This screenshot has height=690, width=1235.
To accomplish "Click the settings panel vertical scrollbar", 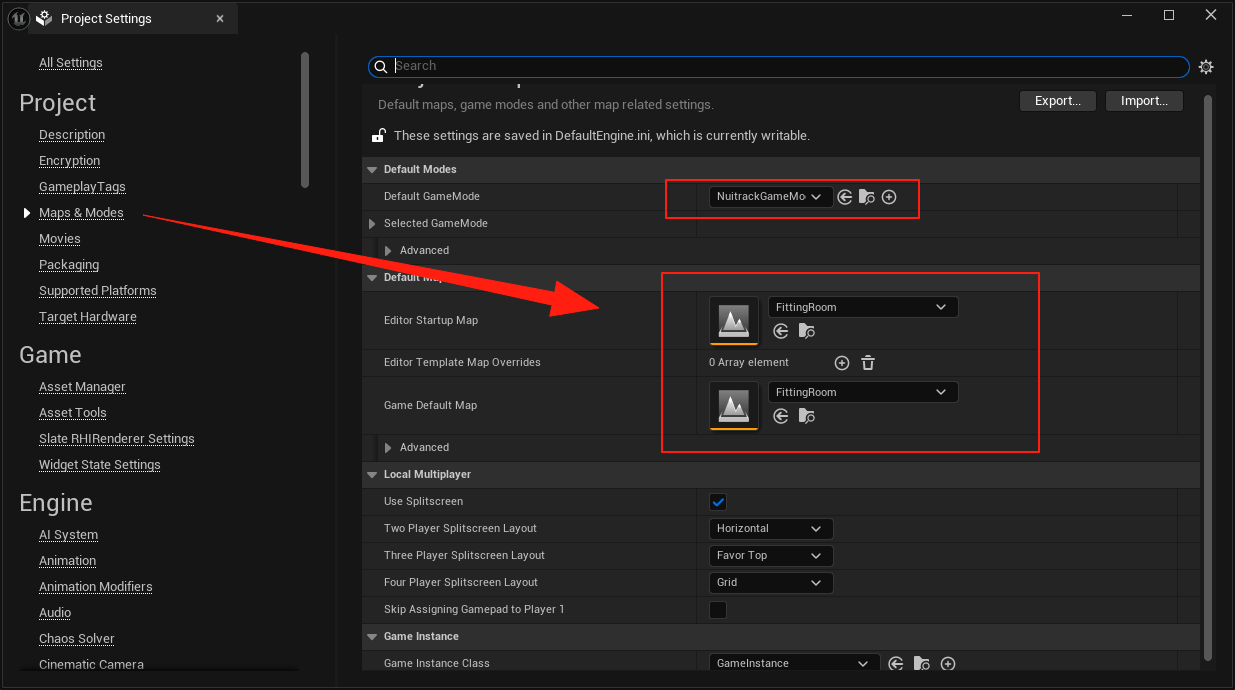I will coord(1207,378).
